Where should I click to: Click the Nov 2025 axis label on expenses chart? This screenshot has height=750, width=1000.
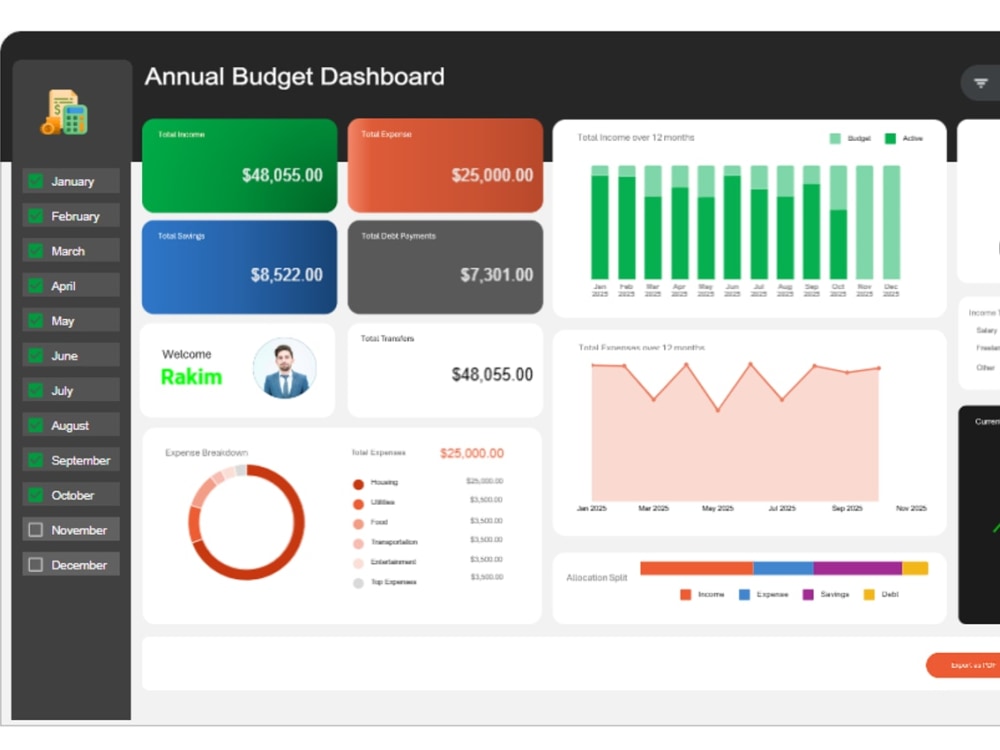[x=911, y=508]
